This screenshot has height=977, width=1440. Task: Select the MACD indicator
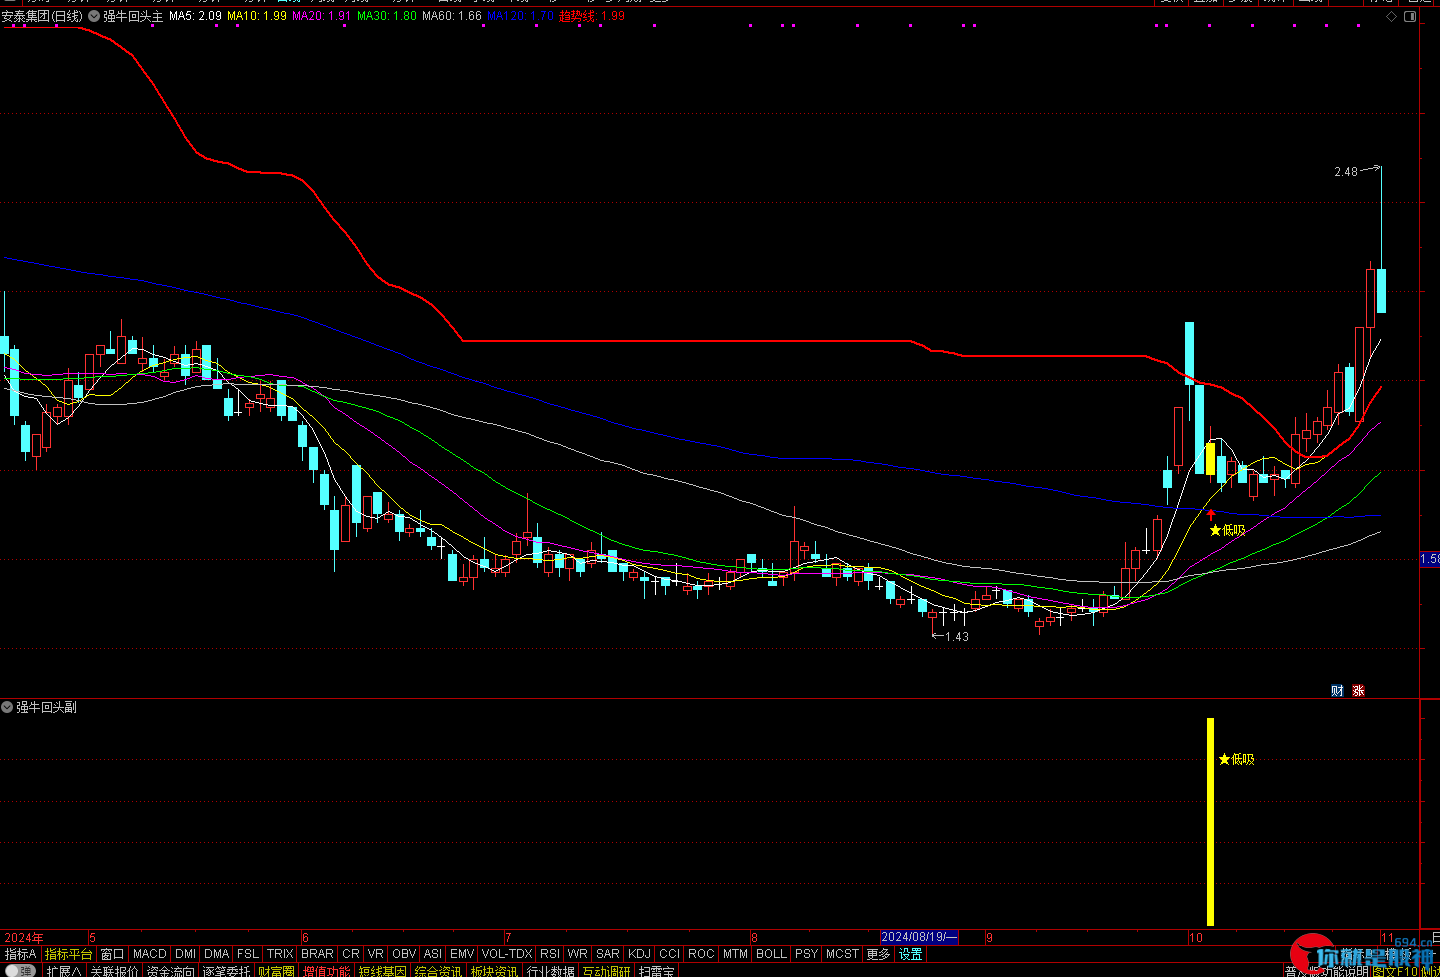[150, 954]
